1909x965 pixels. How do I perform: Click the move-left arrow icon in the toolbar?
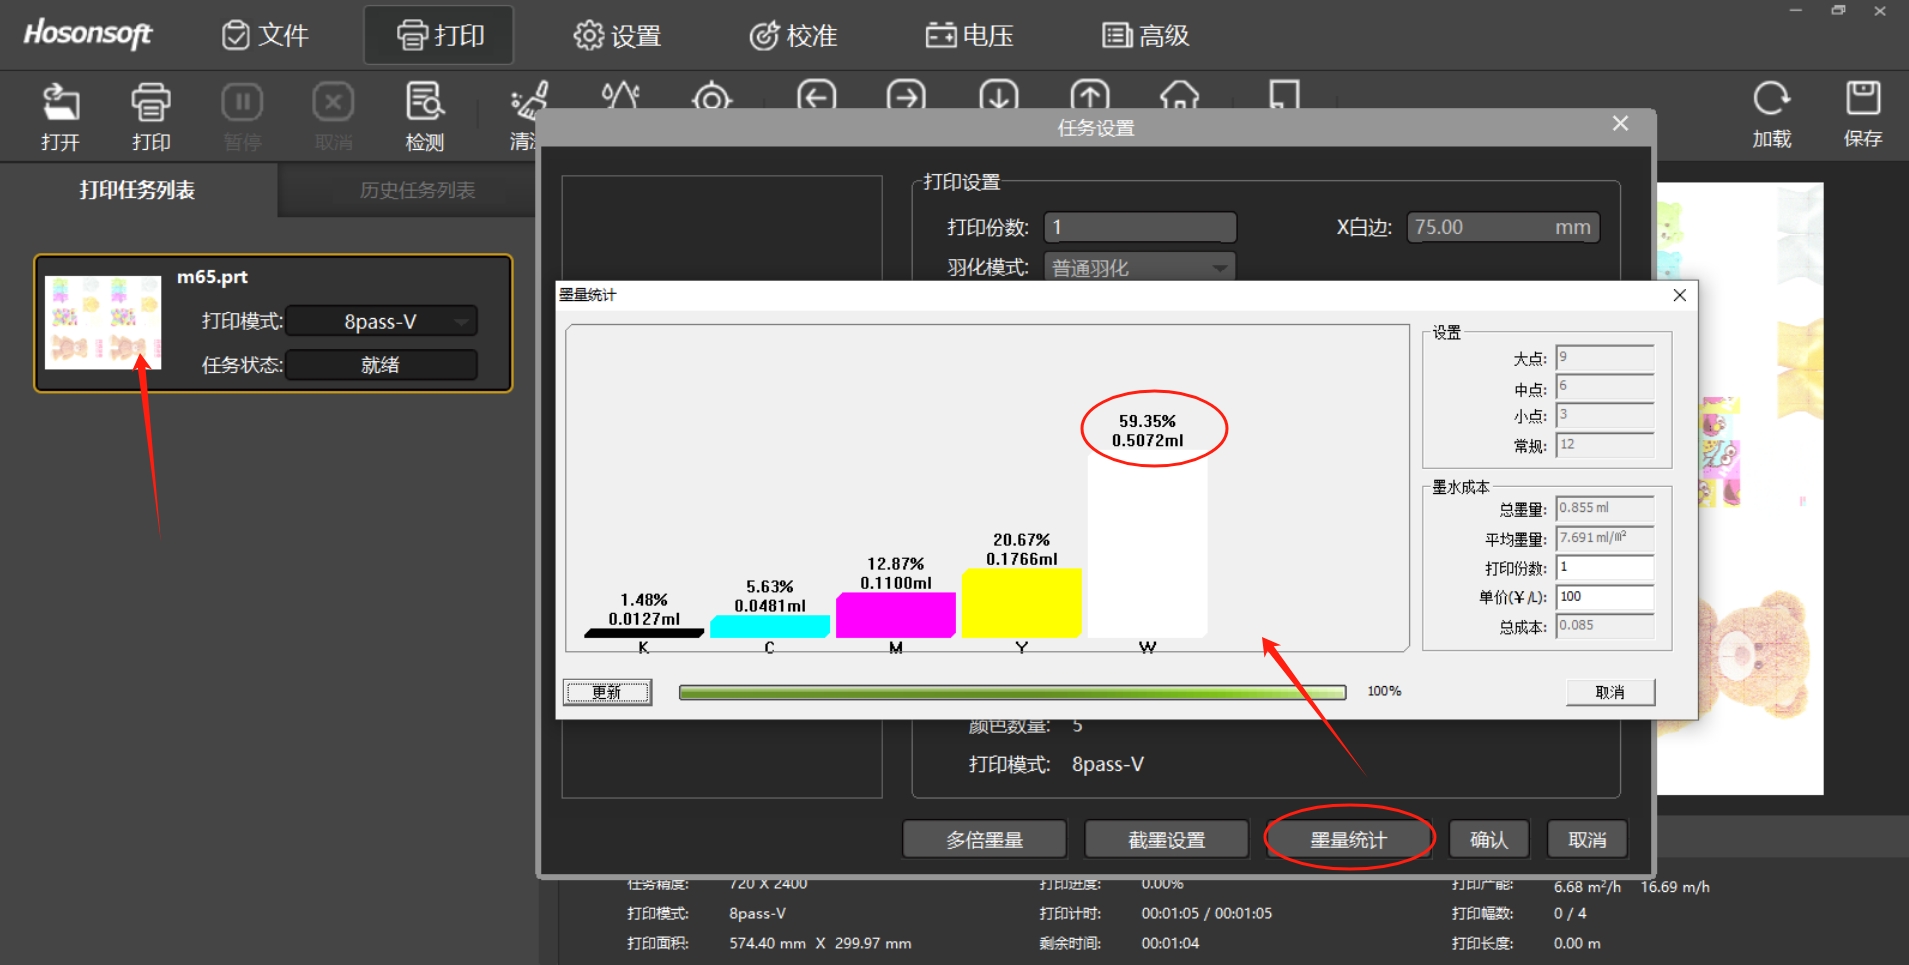(x=817, y=96)
